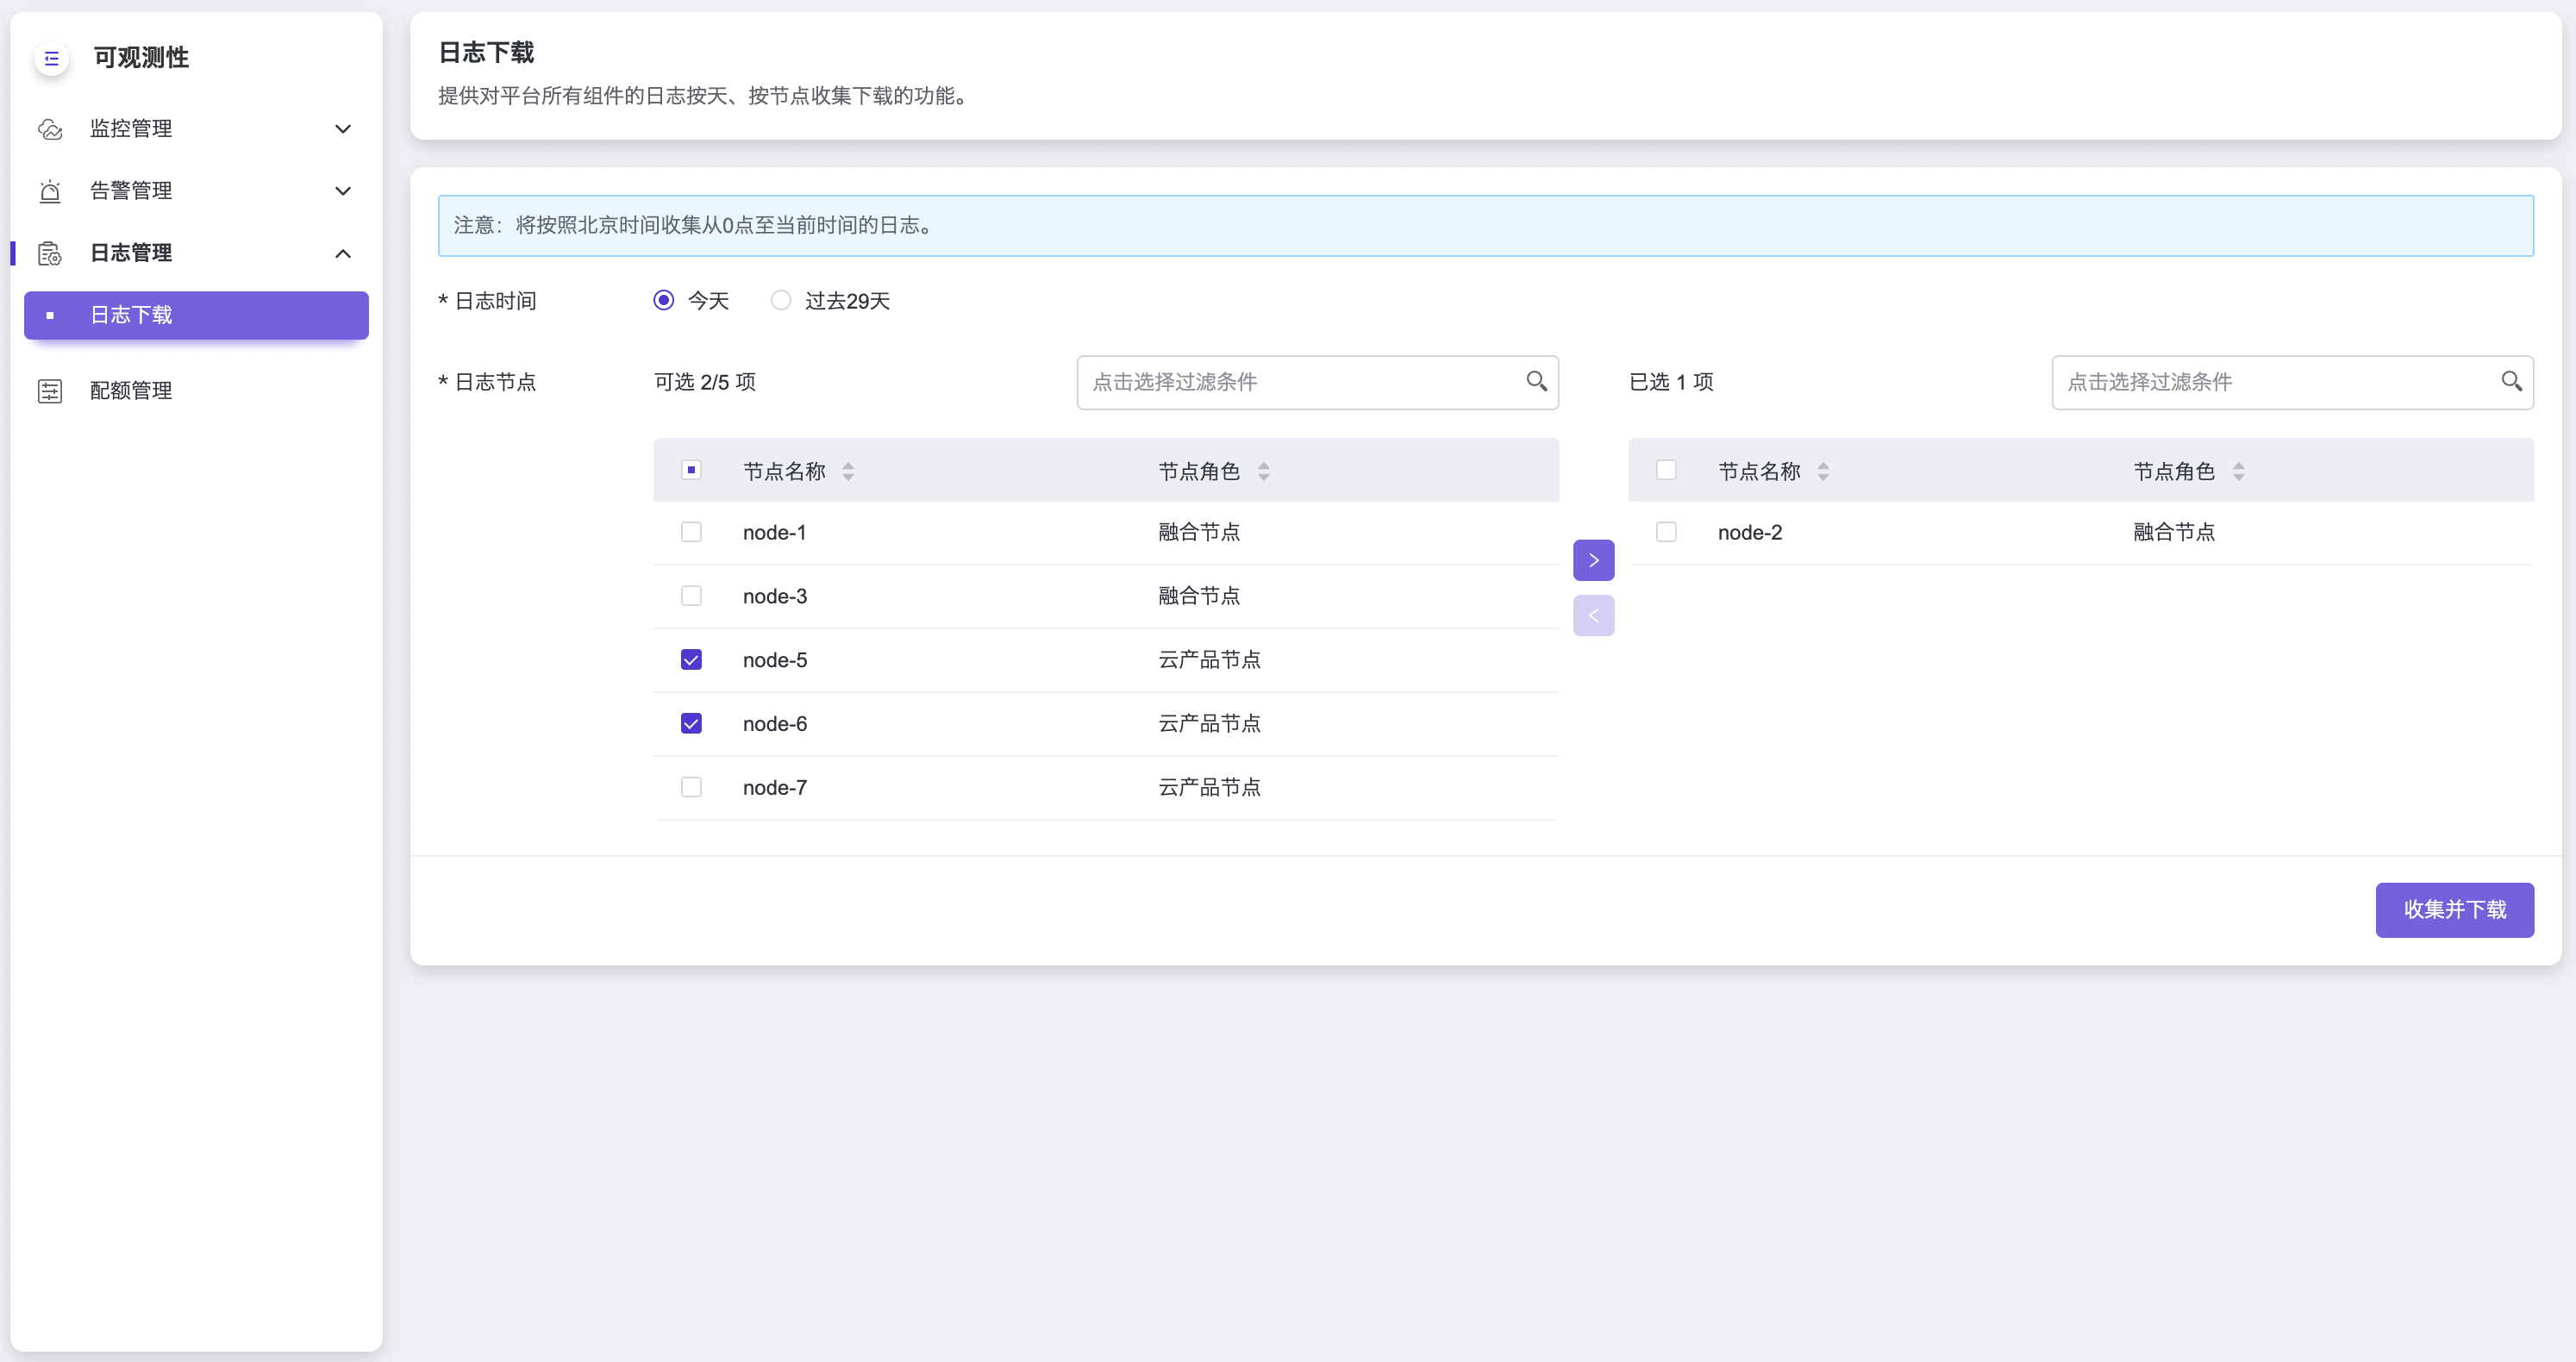The height and width of the screenshot is (1362, 2576).
Task: Click search icon in available nodes filter
Action: tap(1536, 381)
